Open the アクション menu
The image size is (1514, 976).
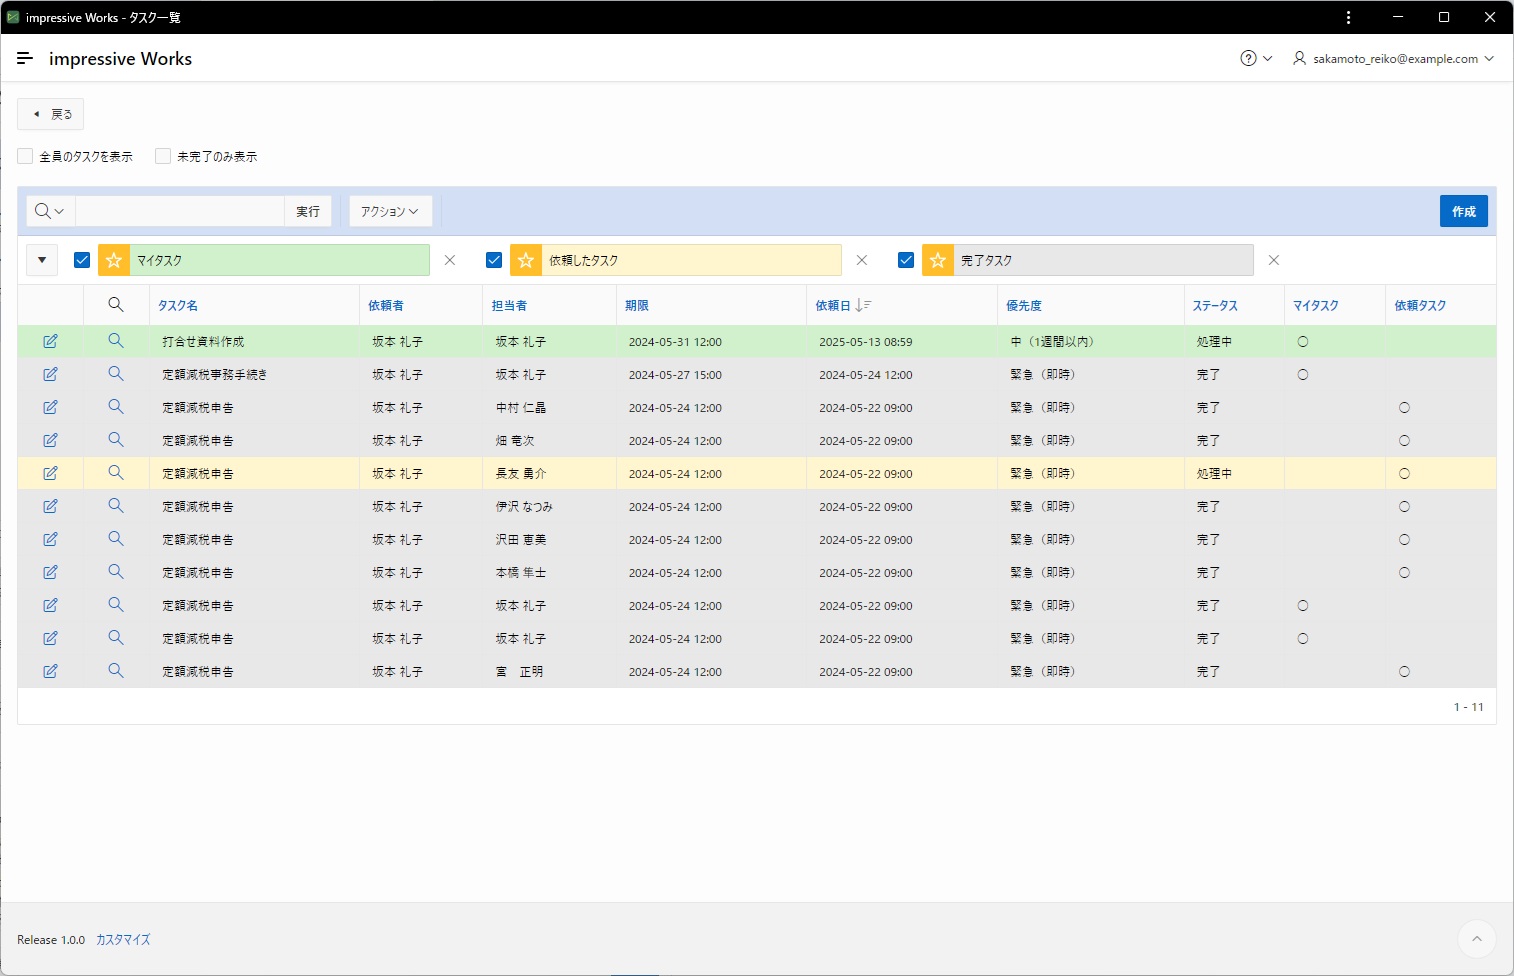point(390,211)
